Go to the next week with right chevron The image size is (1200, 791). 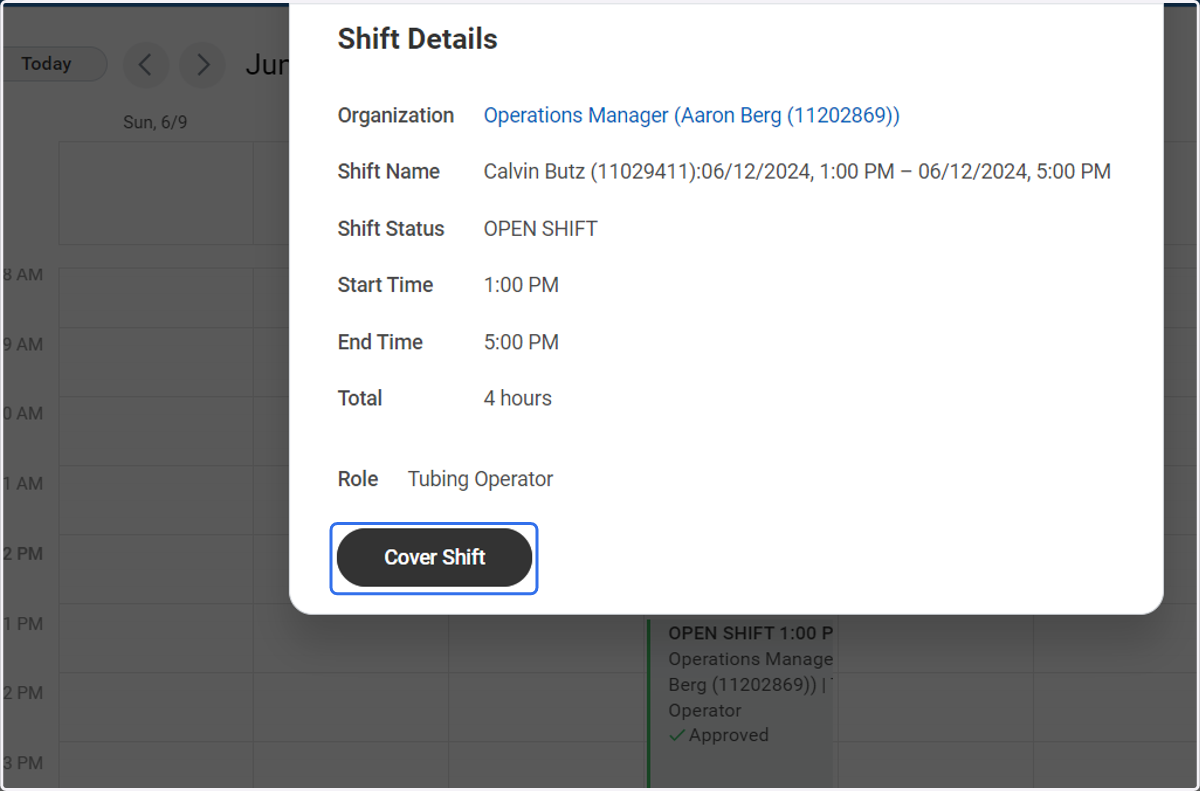pyautogui.click(x=202, y=65)
